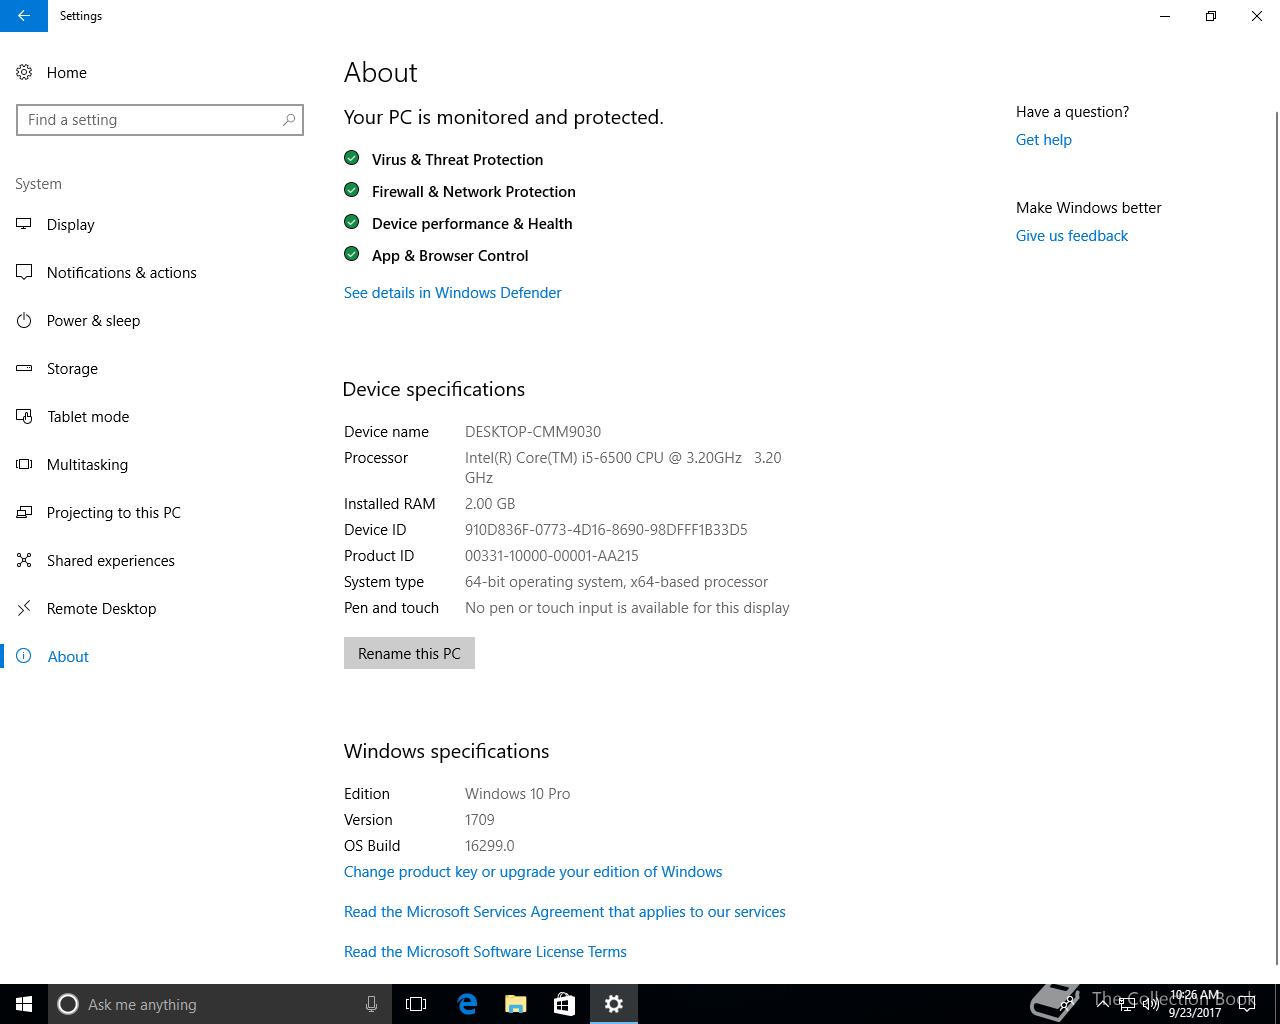The height and width of the screenshot is (1024, 1280).
Task: Open the Microsoft Services Agreement link
Action: tap(564, 912)
